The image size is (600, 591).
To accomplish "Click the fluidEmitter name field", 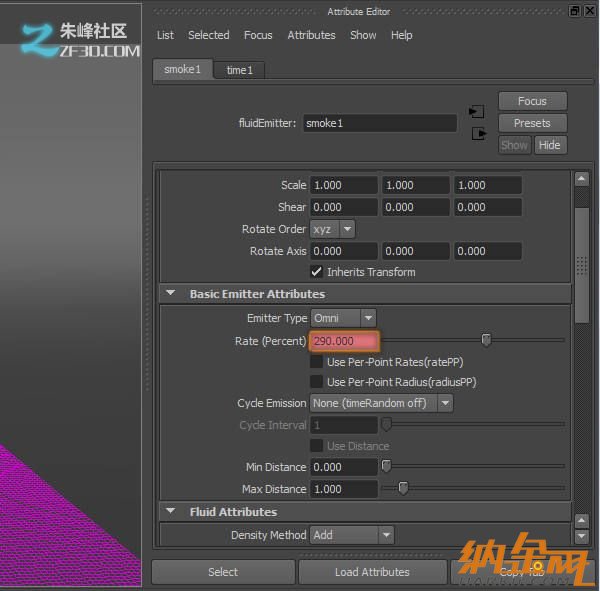I will click(379, 123).
